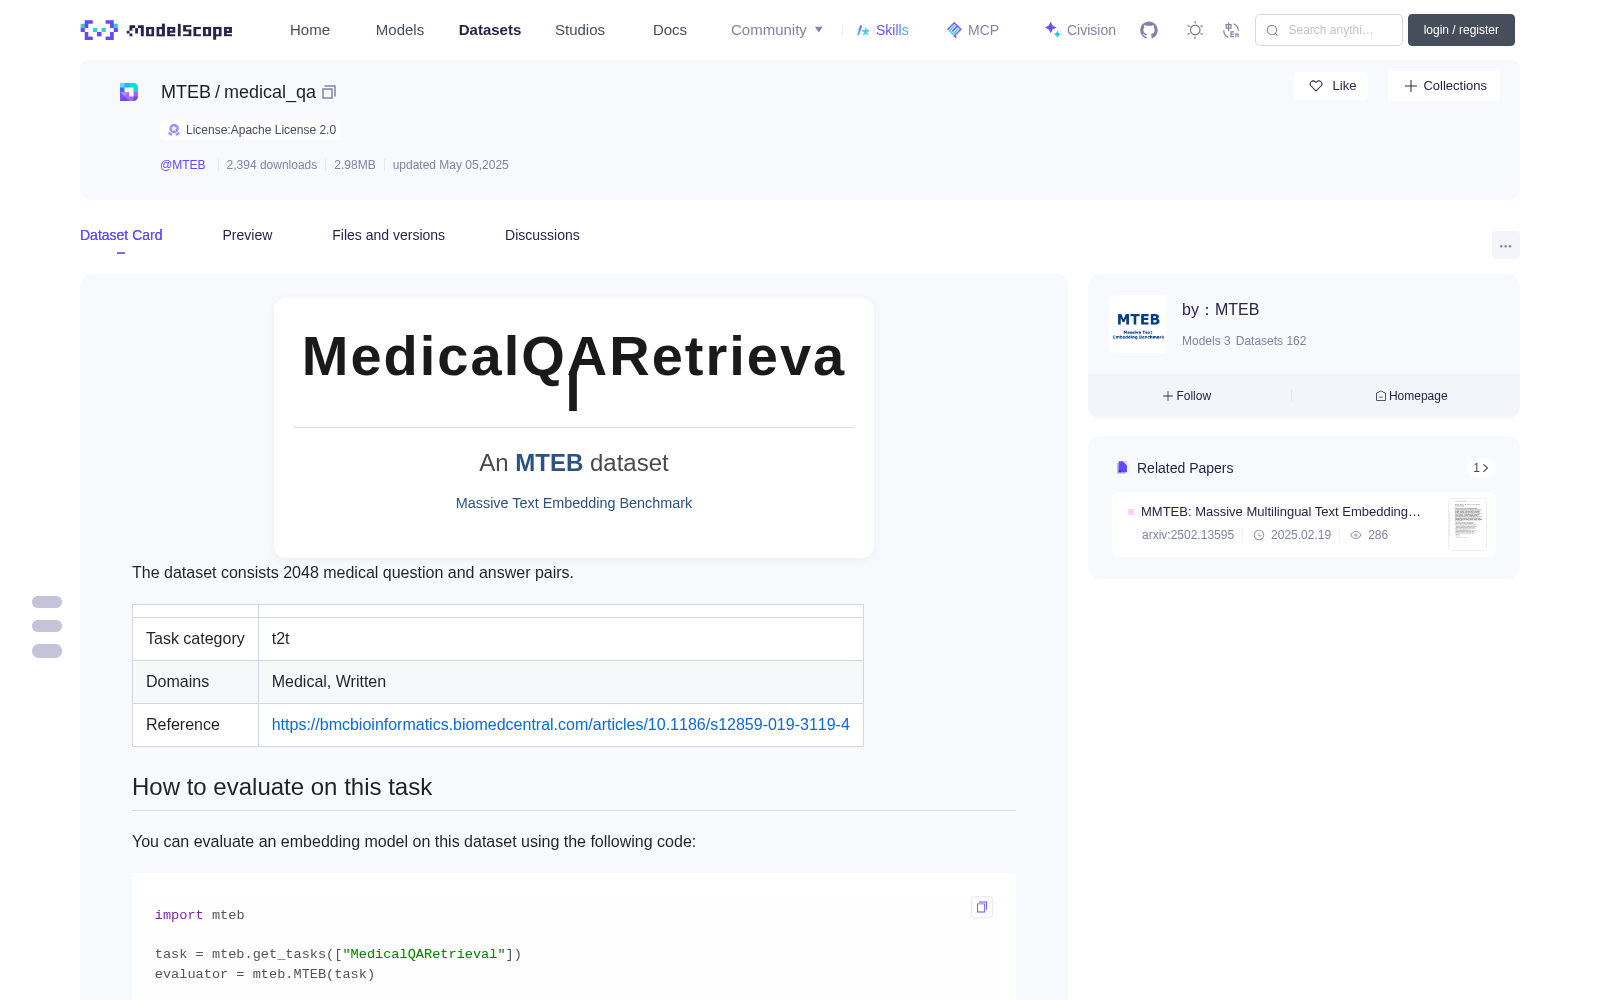
Task: Open the three-dot more options menu
Action: pyautogui.click(x=1505, y=245)
